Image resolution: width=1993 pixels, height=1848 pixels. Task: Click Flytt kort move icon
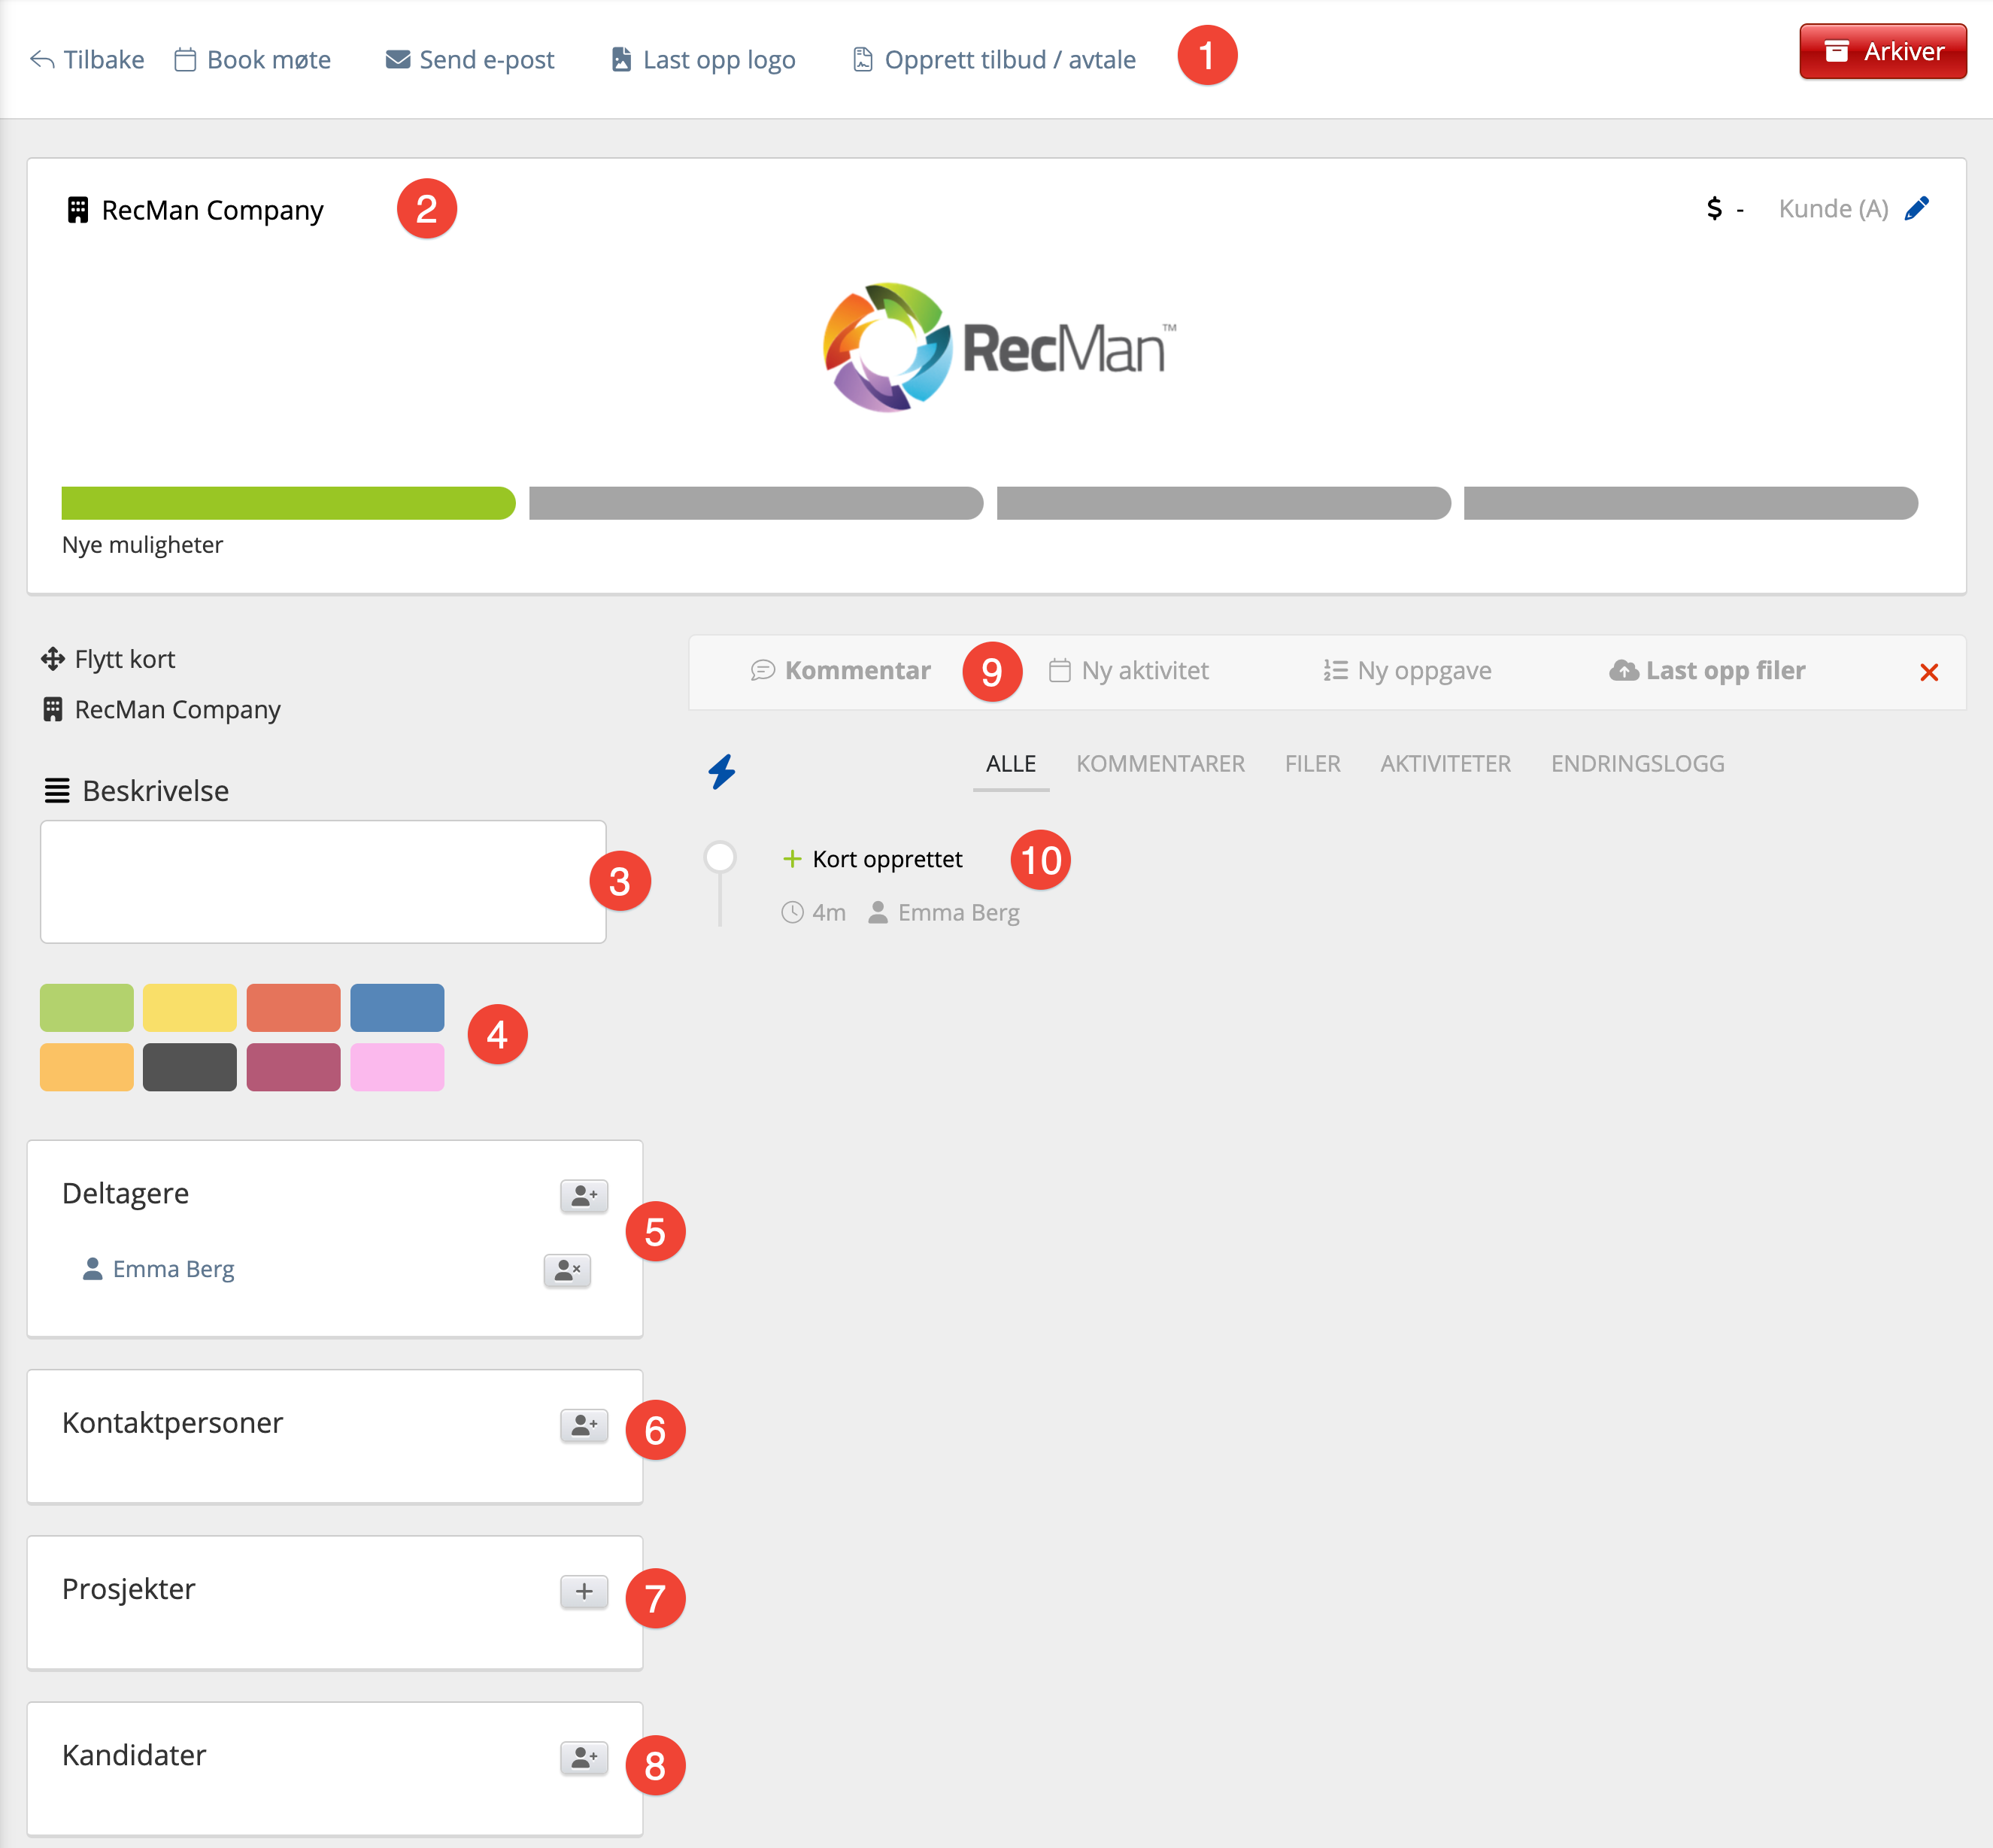(52, 659)
